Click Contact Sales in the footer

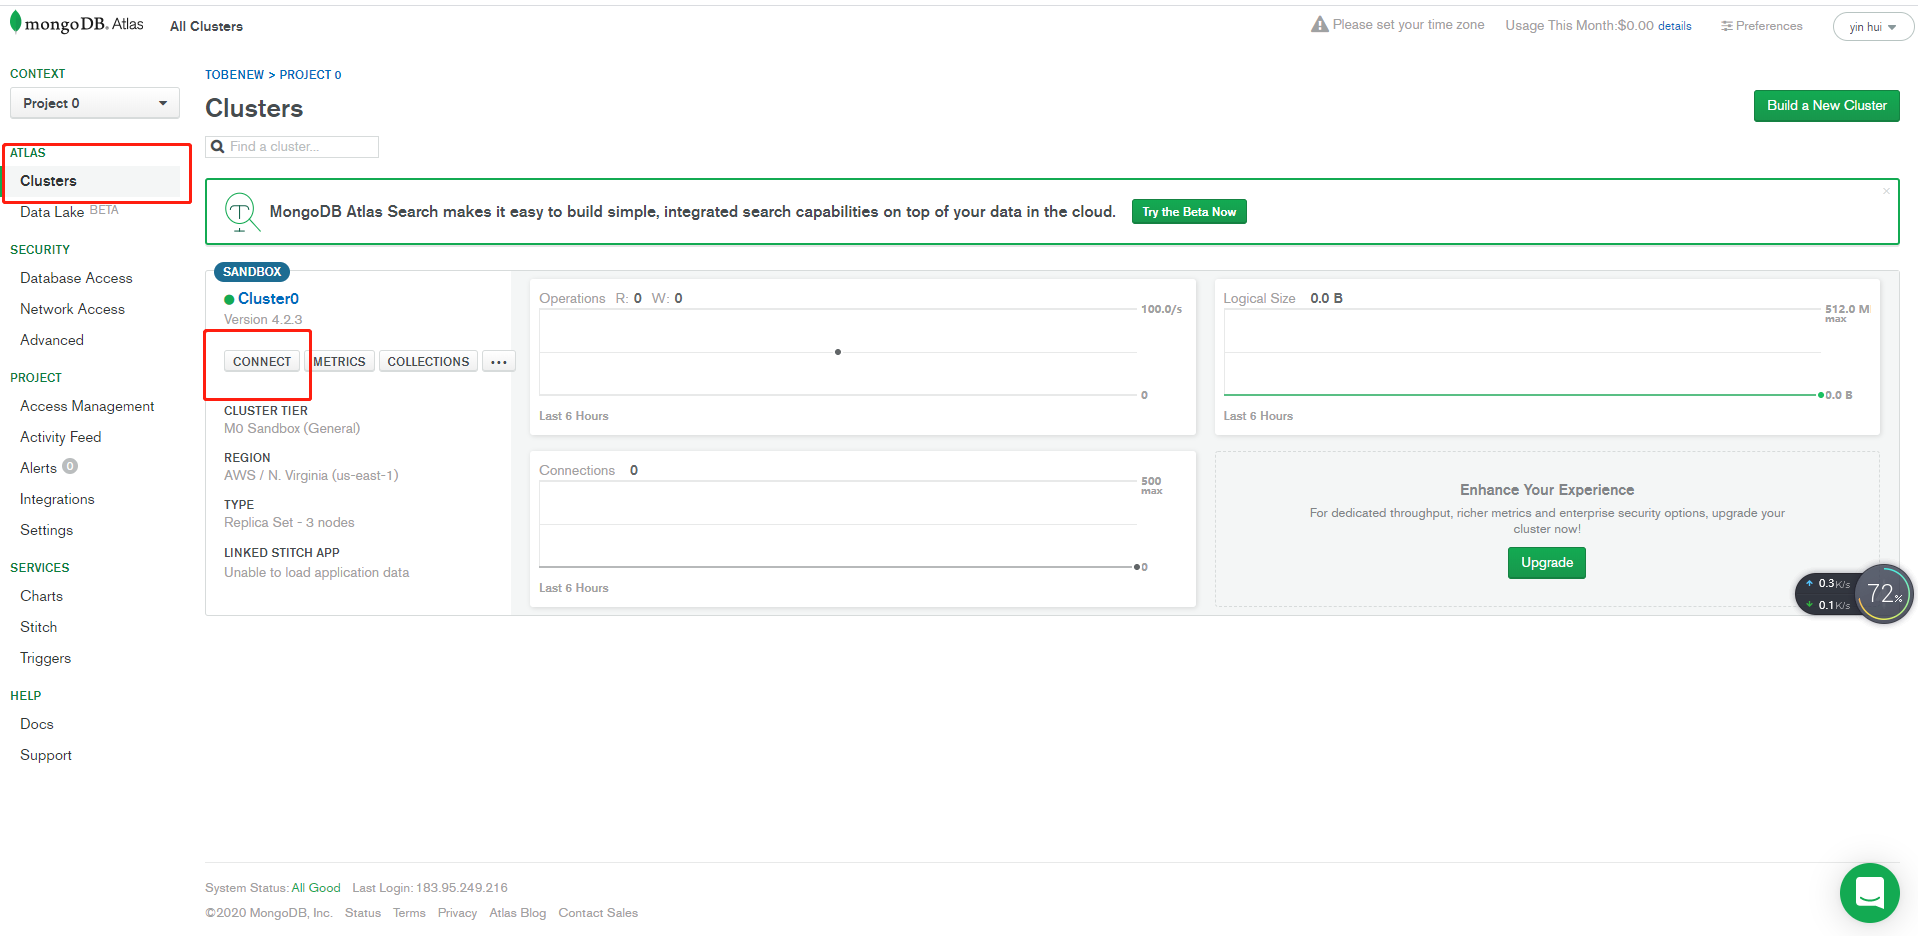tap(598, 913)
